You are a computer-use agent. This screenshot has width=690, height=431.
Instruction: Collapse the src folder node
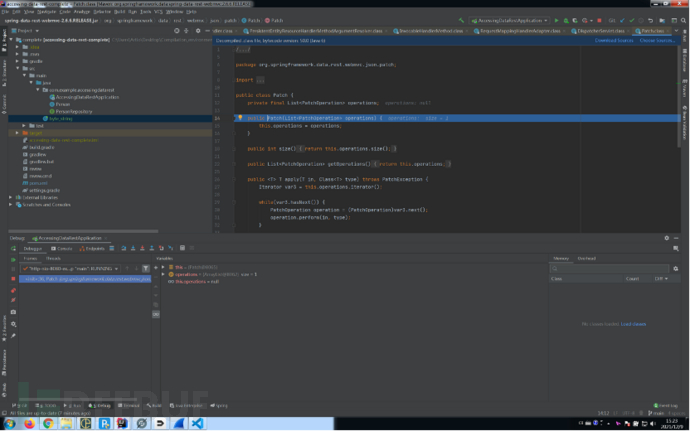coord(18,68)
